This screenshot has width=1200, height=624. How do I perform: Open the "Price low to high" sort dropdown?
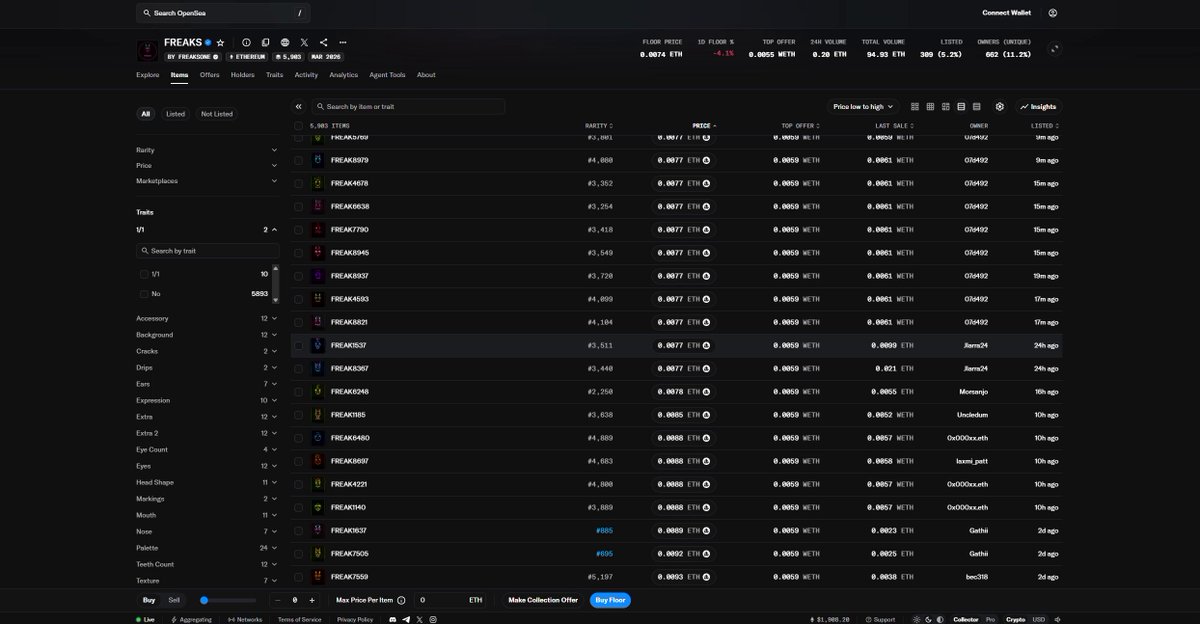(x=863, y=106)
